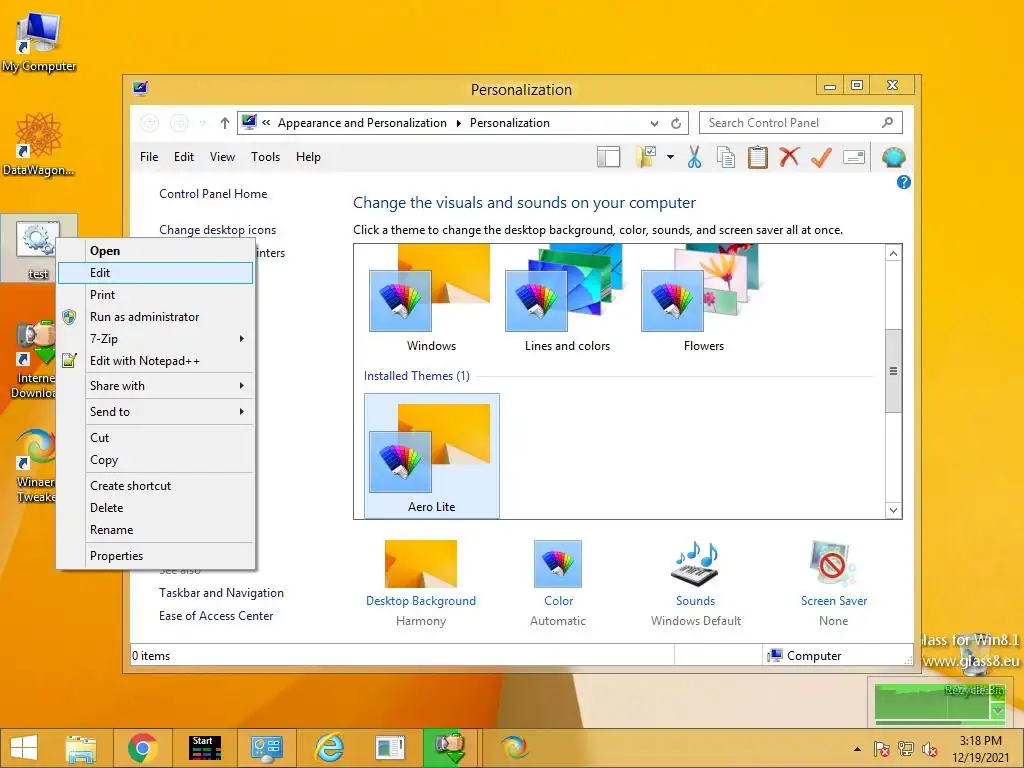Choose Run as administrator
The height and width of the screenshot is (768, 1024).
click(x=155, y=317)
